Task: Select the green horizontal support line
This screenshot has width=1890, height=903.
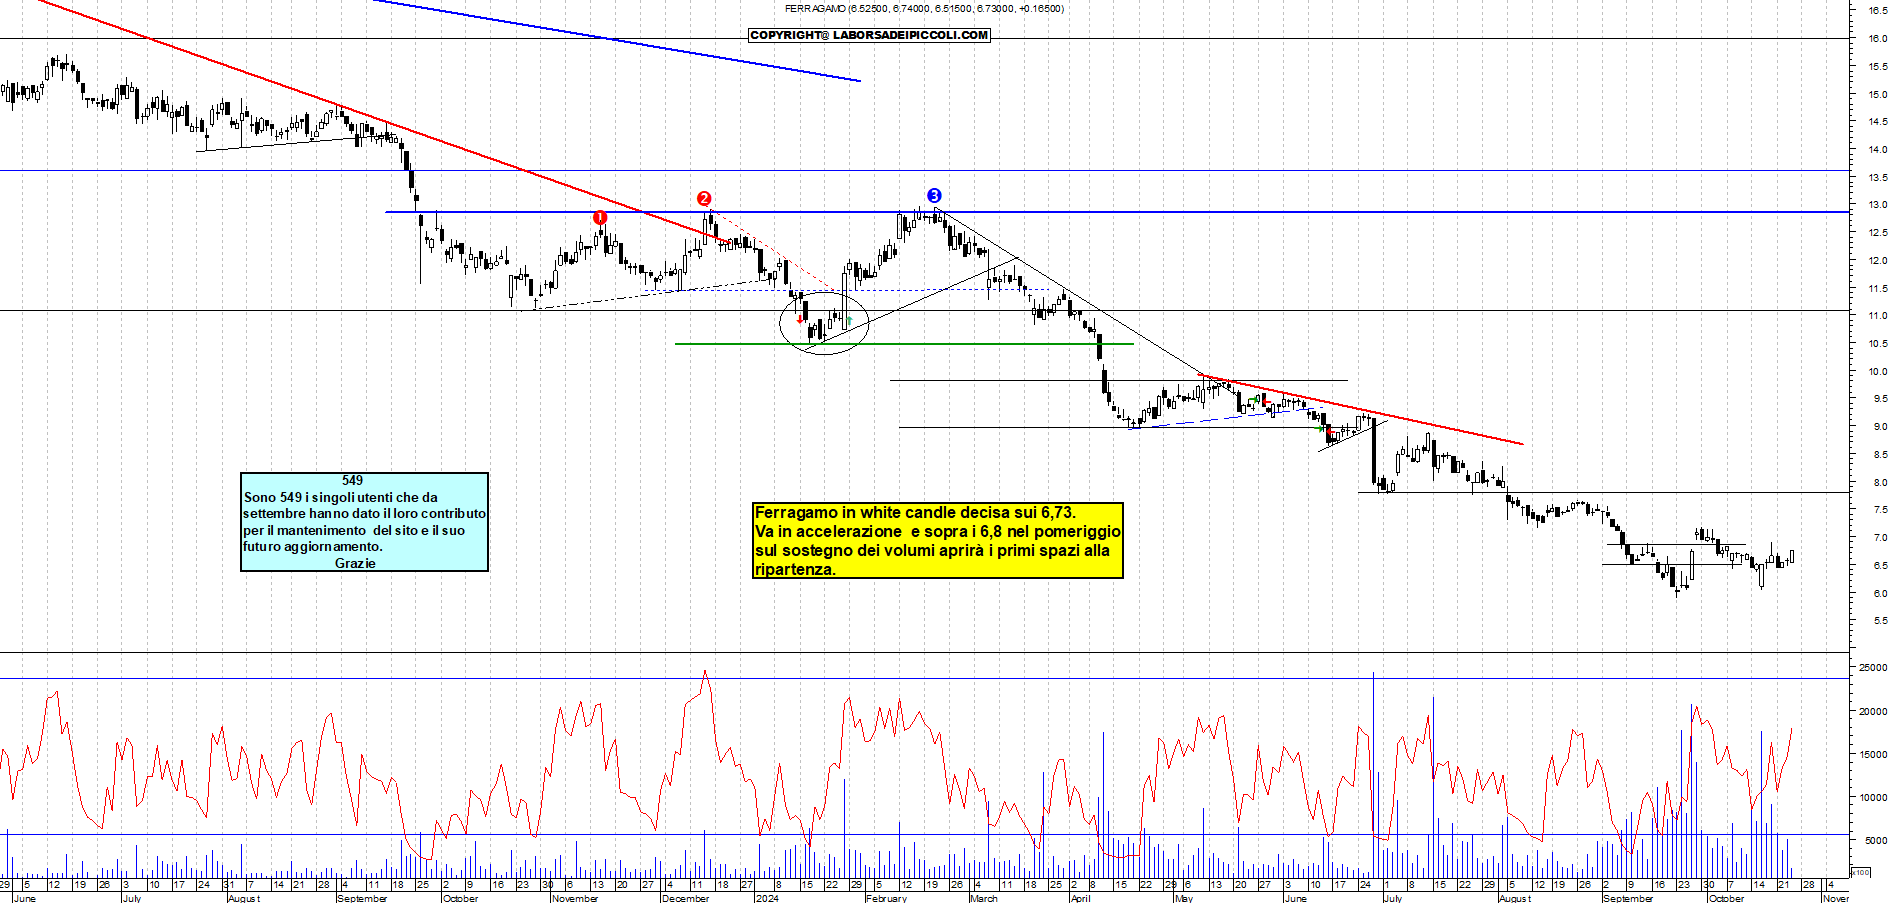Action: coord(904,344)
